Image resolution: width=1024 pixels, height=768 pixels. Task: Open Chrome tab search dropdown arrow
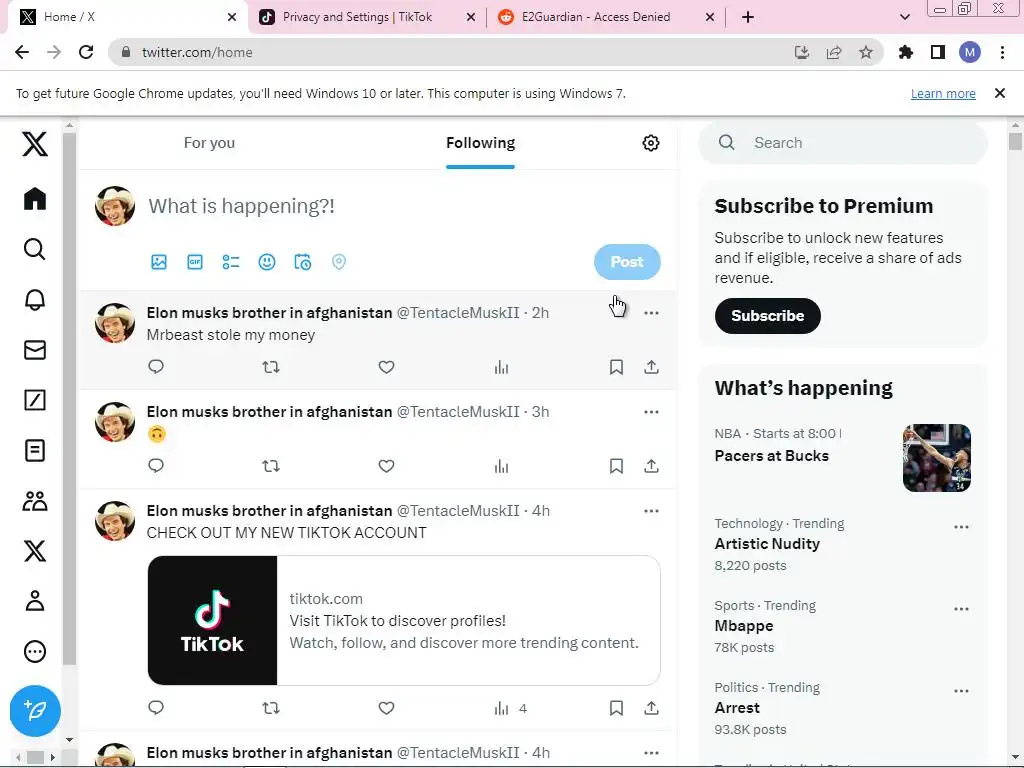point(904,17)
